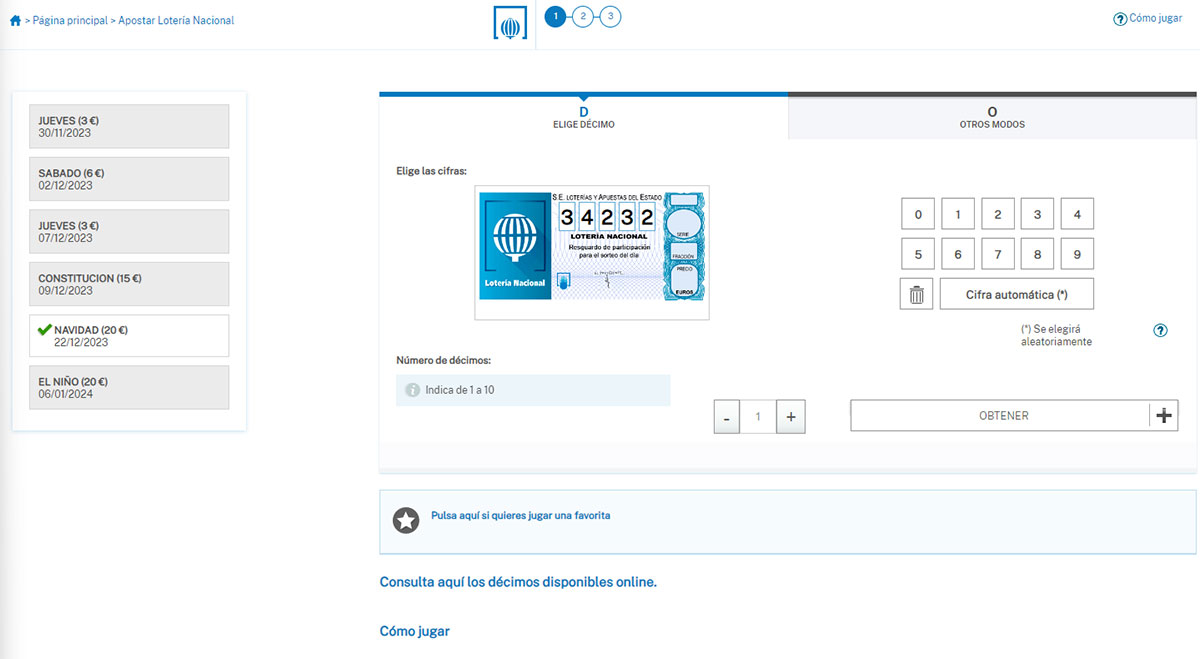Viewport: 1200px width, 659px height.
Task: Open 'Consulta aquí los décimos disponibles online'
Action: click(x=517, y=581)
